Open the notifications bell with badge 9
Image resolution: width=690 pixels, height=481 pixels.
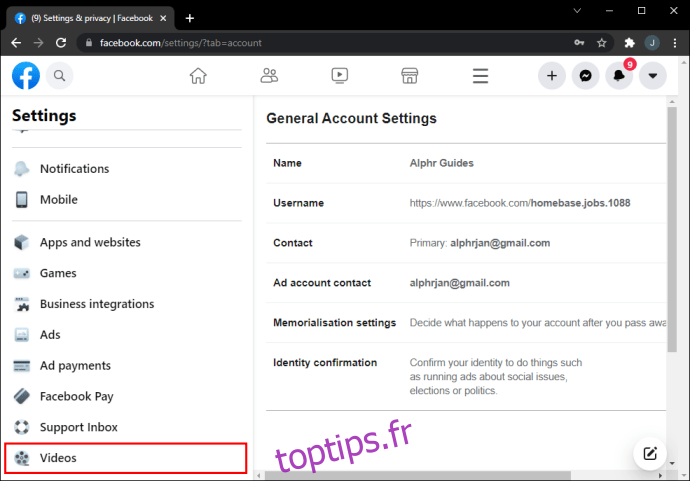[619, 76]
